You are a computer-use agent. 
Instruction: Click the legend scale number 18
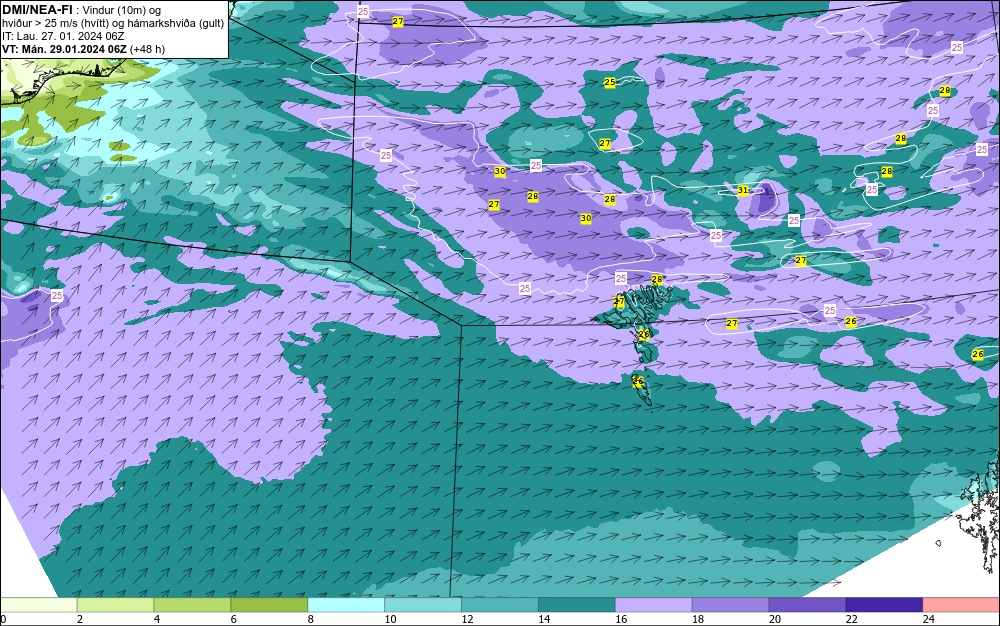[x=698, y=619]
